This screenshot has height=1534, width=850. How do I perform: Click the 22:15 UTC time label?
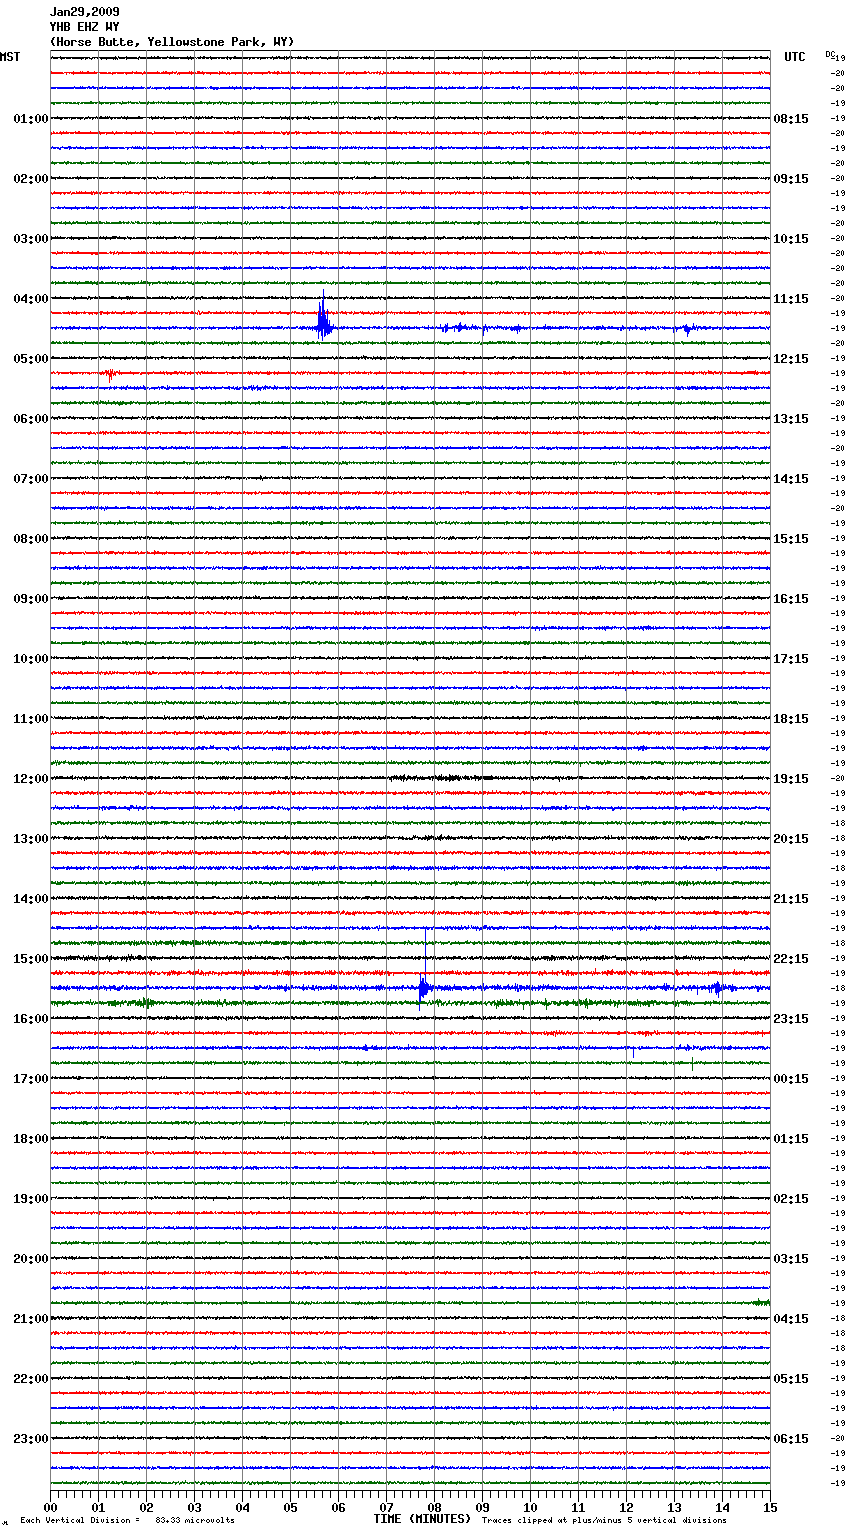(791, 959)
